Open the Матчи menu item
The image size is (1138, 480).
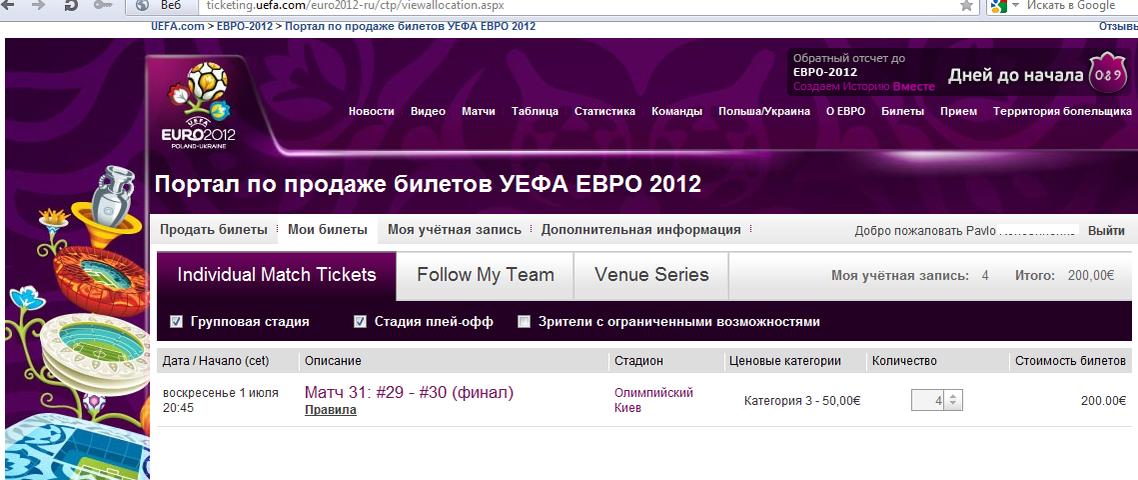478,111
